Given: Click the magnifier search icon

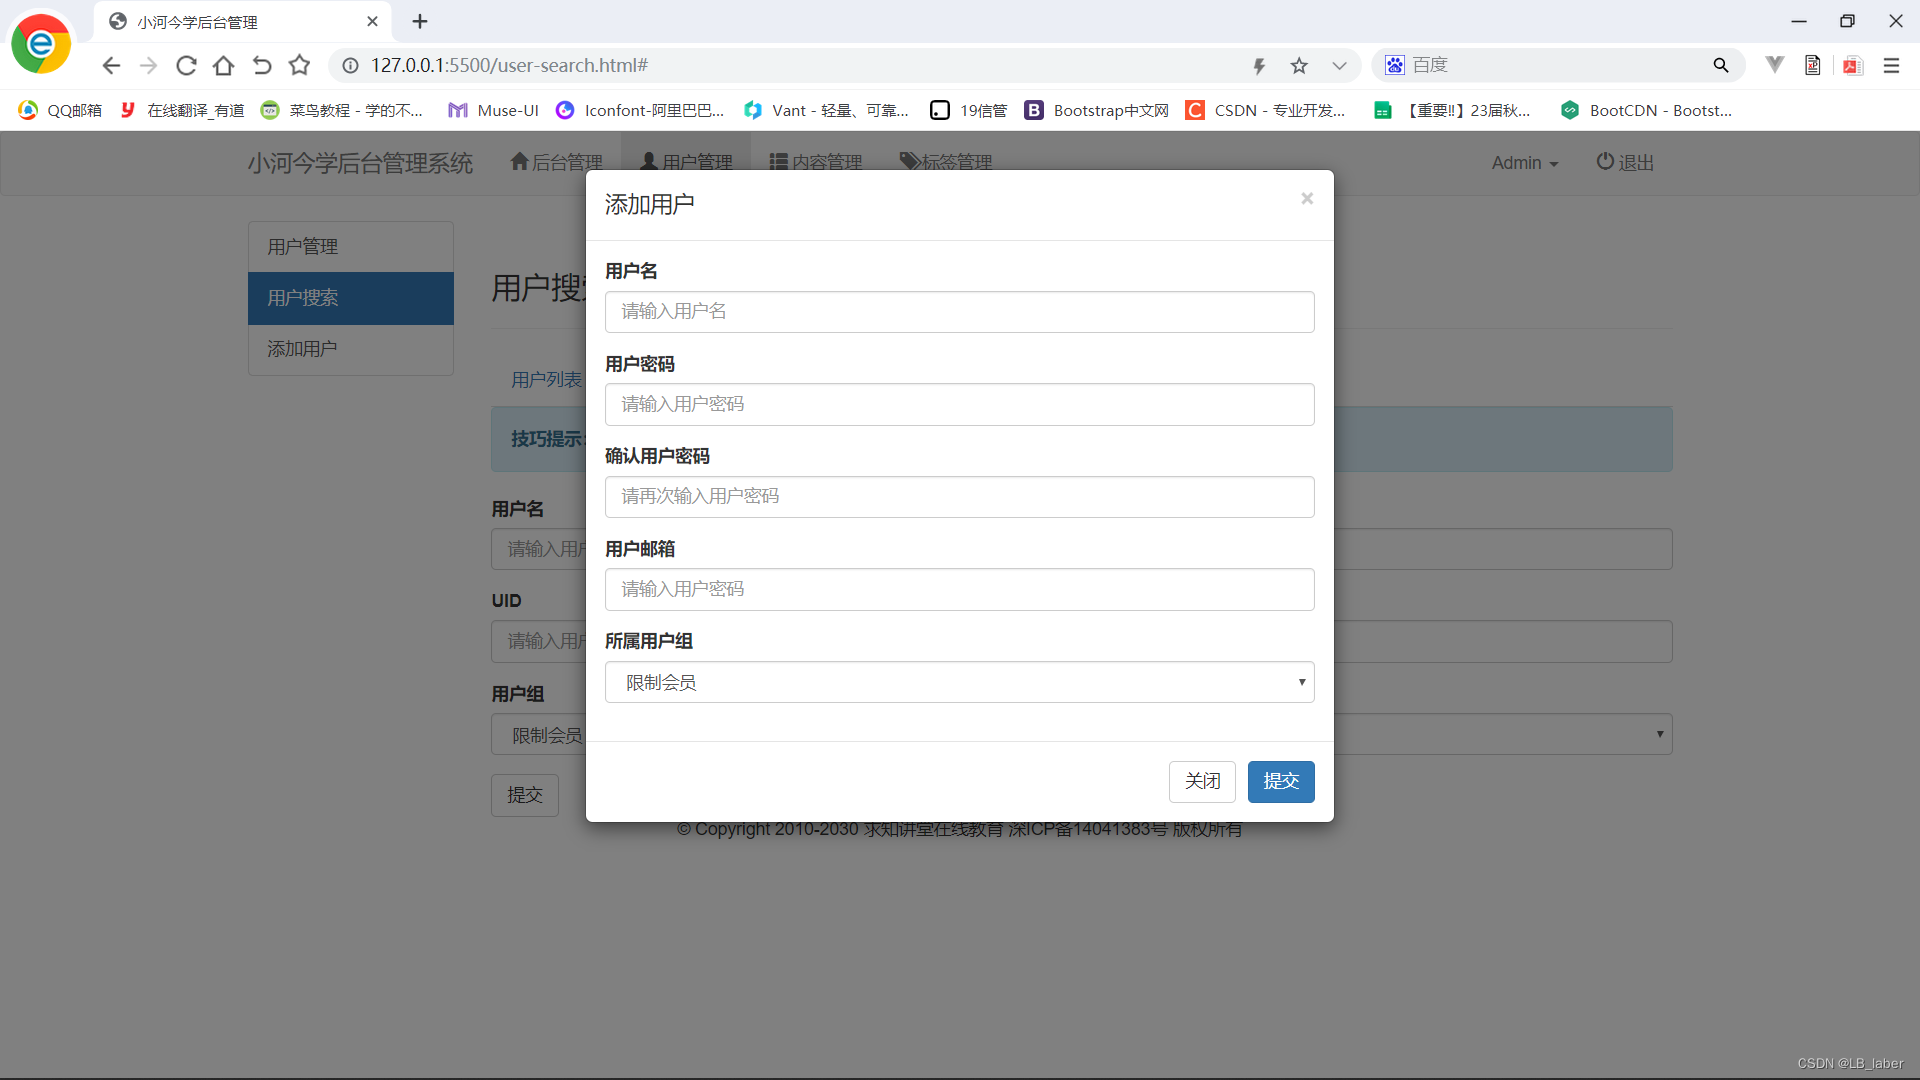Looking at the screenshot, I should [1721, 65].
